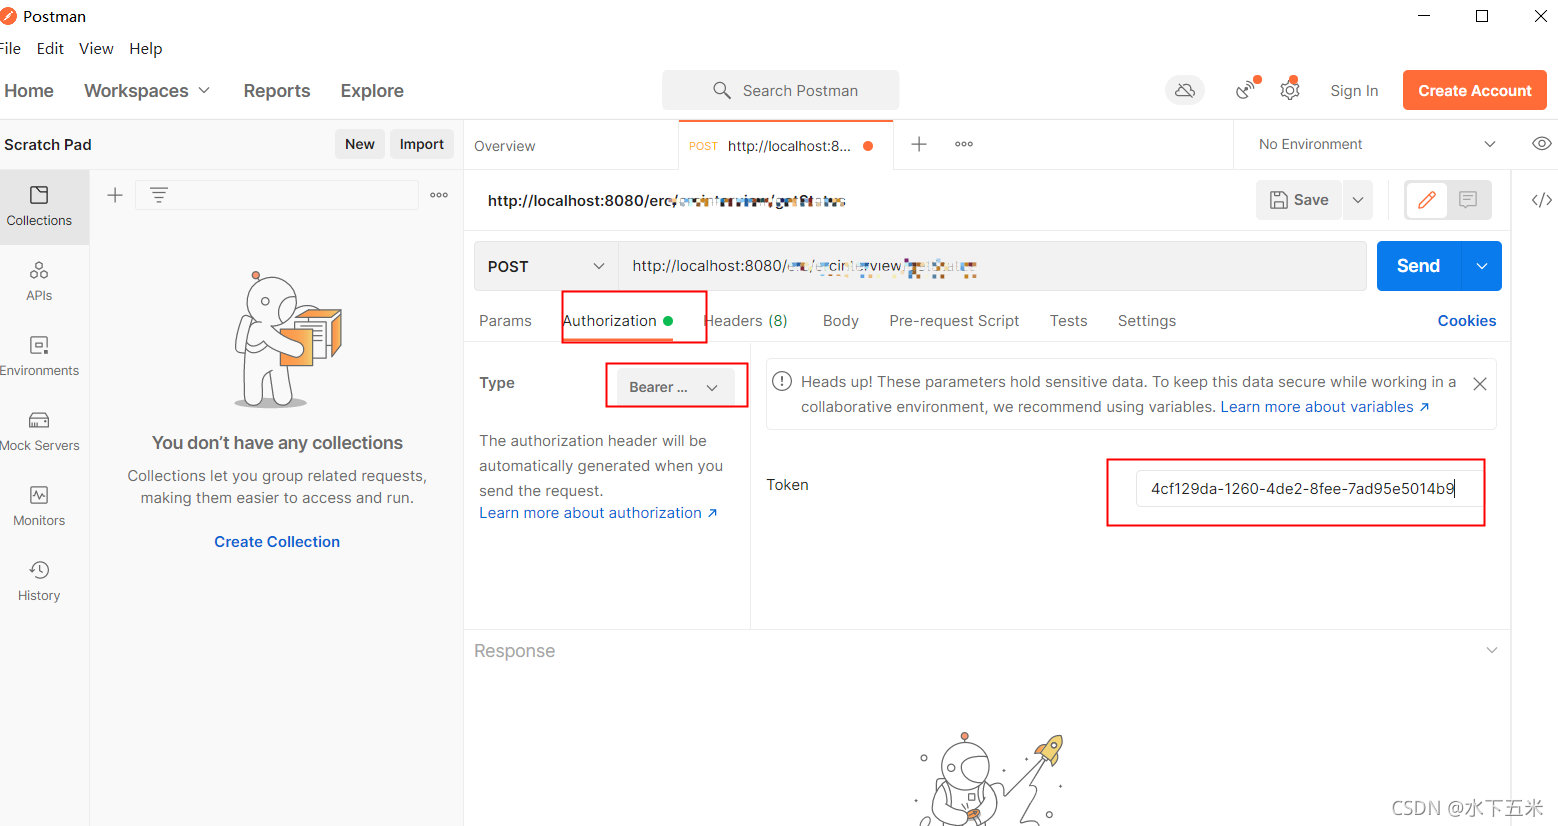Click the satellite capture requests icon

1245,90
